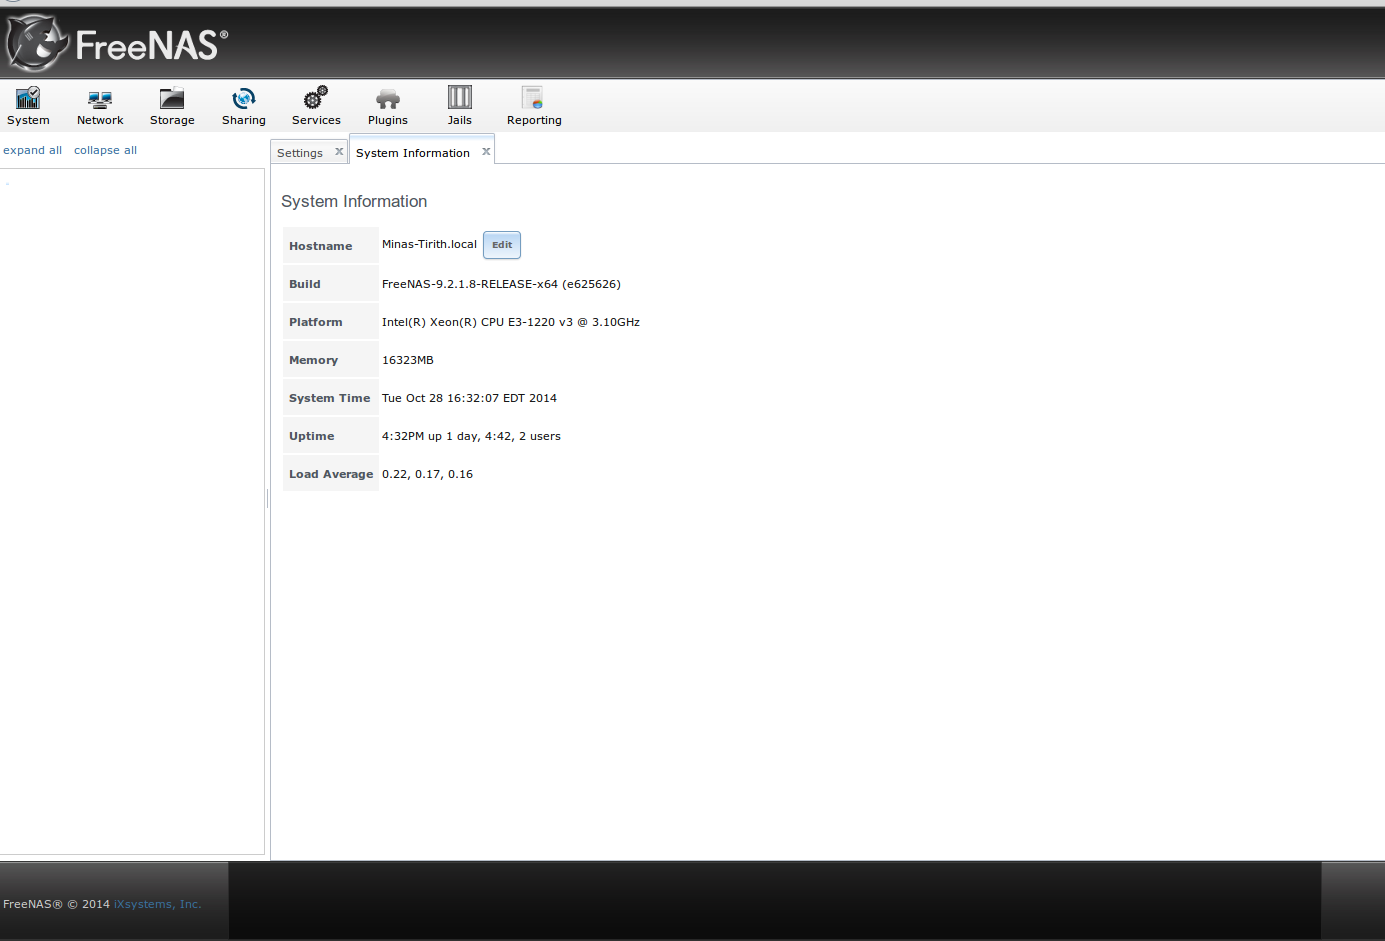
Task: Open the iXsystems, Inc. link
Action: coord(157,904)
